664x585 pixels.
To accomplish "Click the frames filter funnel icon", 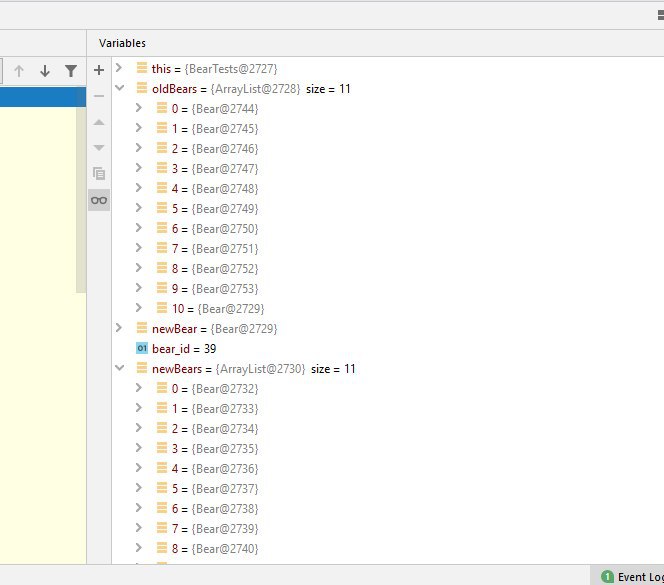I will tap(71, 71).
